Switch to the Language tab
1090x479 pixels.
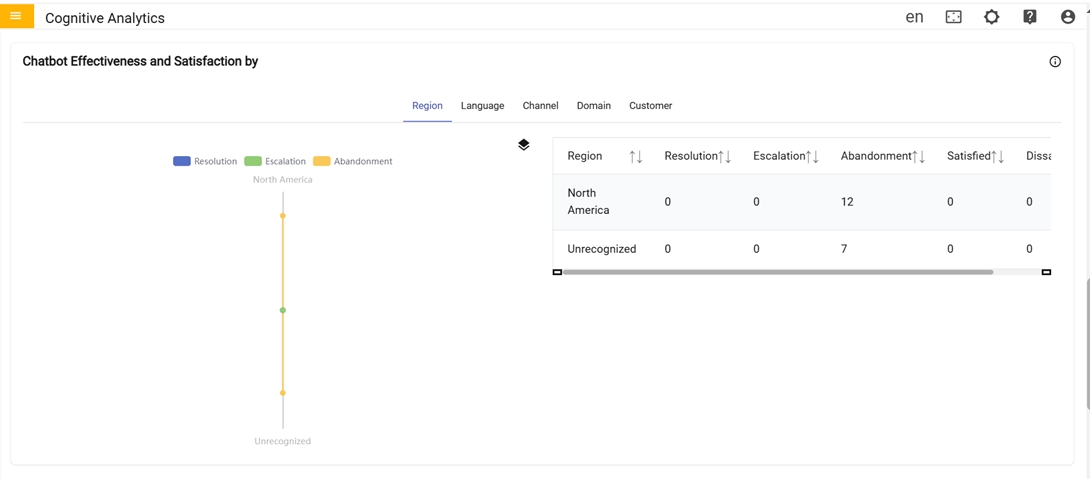(482, 106)
